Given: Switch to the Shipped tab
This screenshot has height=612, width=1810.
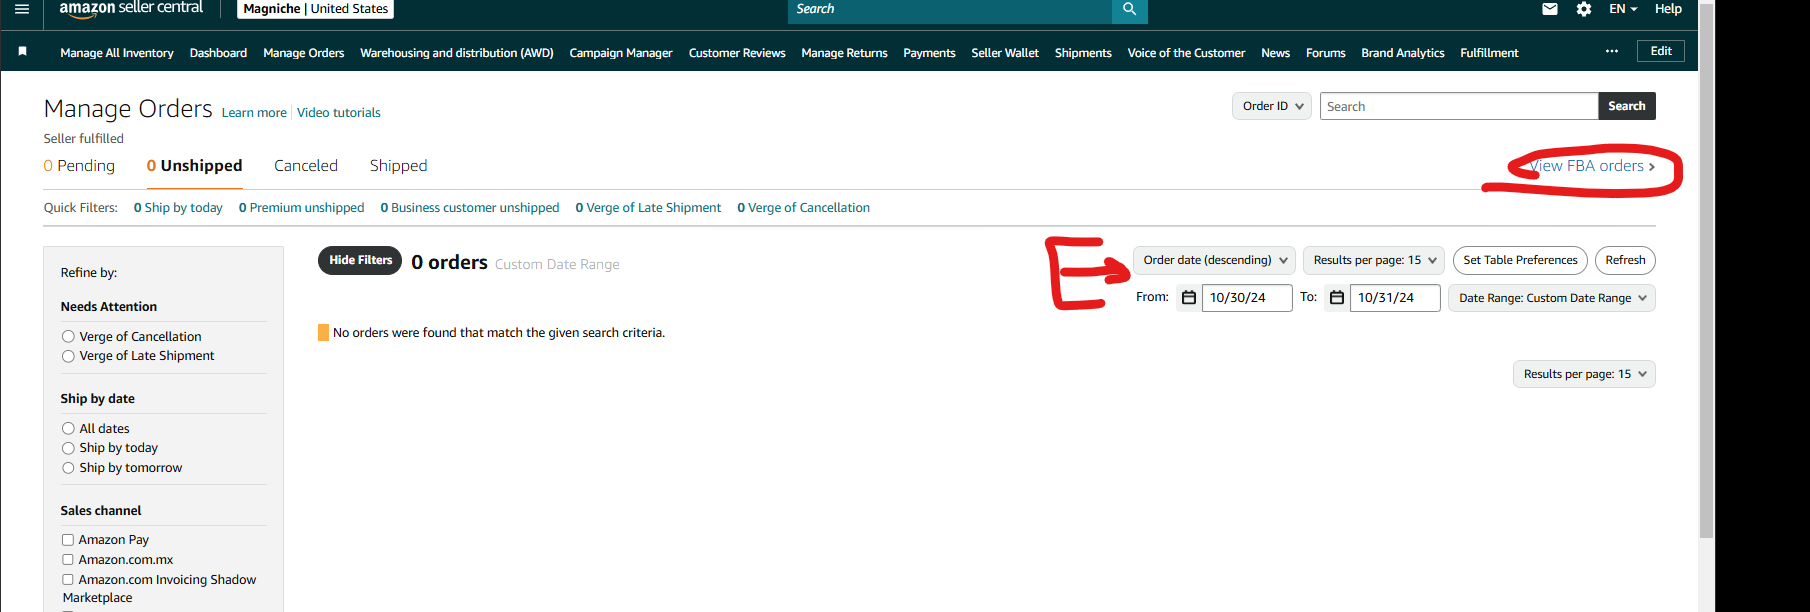Looking at the screenshot, I should click(x=398, y=166).
